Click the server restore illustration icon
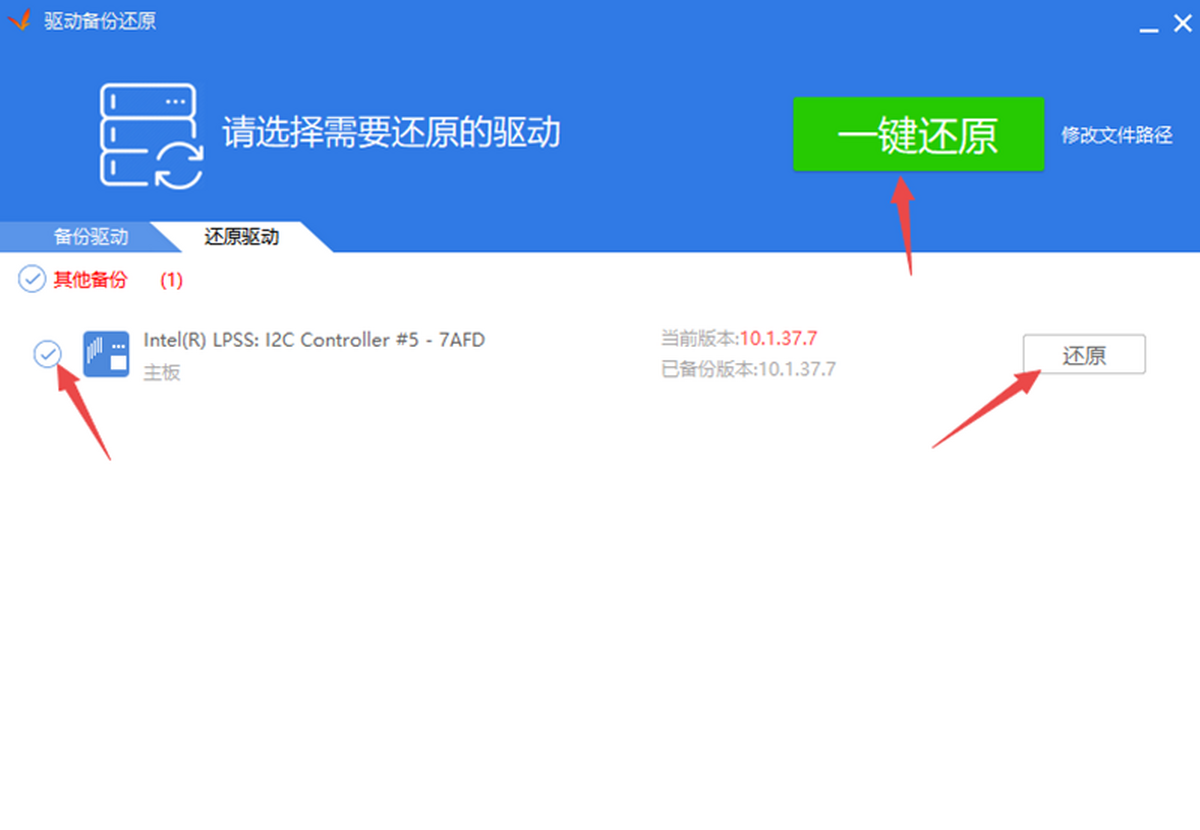The image size is (1200, 830). (151, 136)
